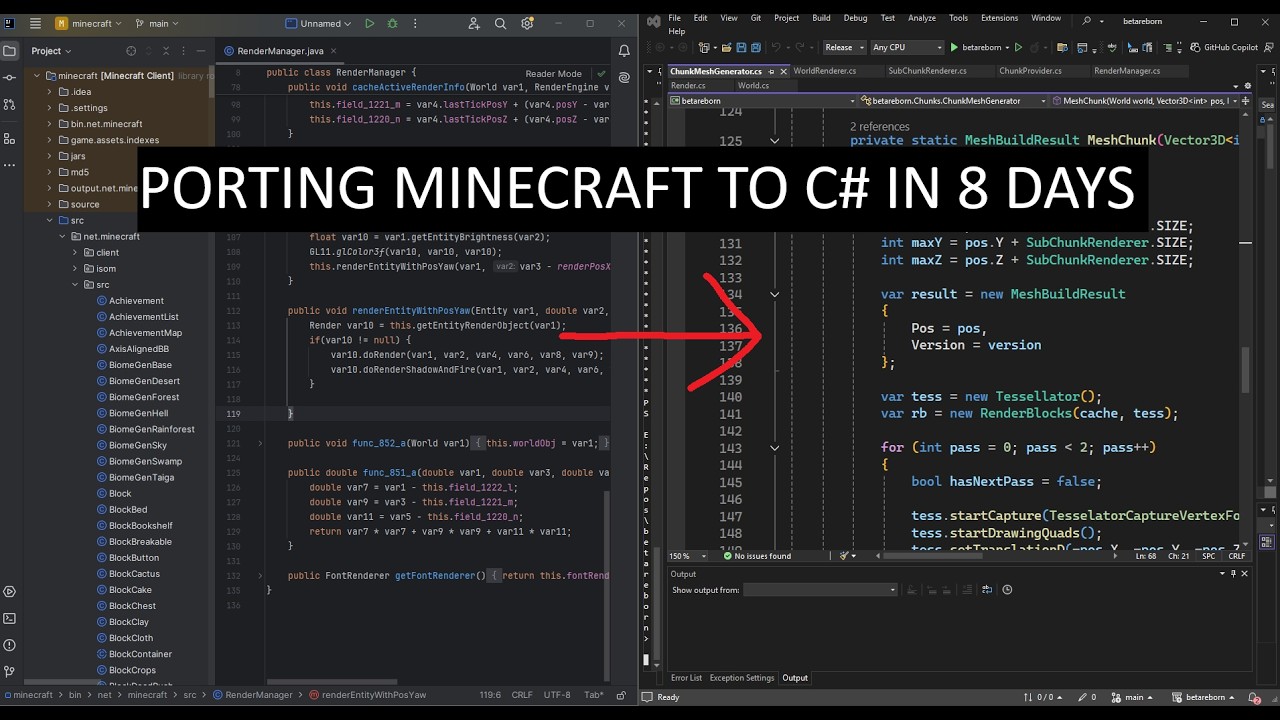Open the Git menu in Visual Studio
Image resolution: width=1280 pixels, height=720 pixels.
(756, 18)
